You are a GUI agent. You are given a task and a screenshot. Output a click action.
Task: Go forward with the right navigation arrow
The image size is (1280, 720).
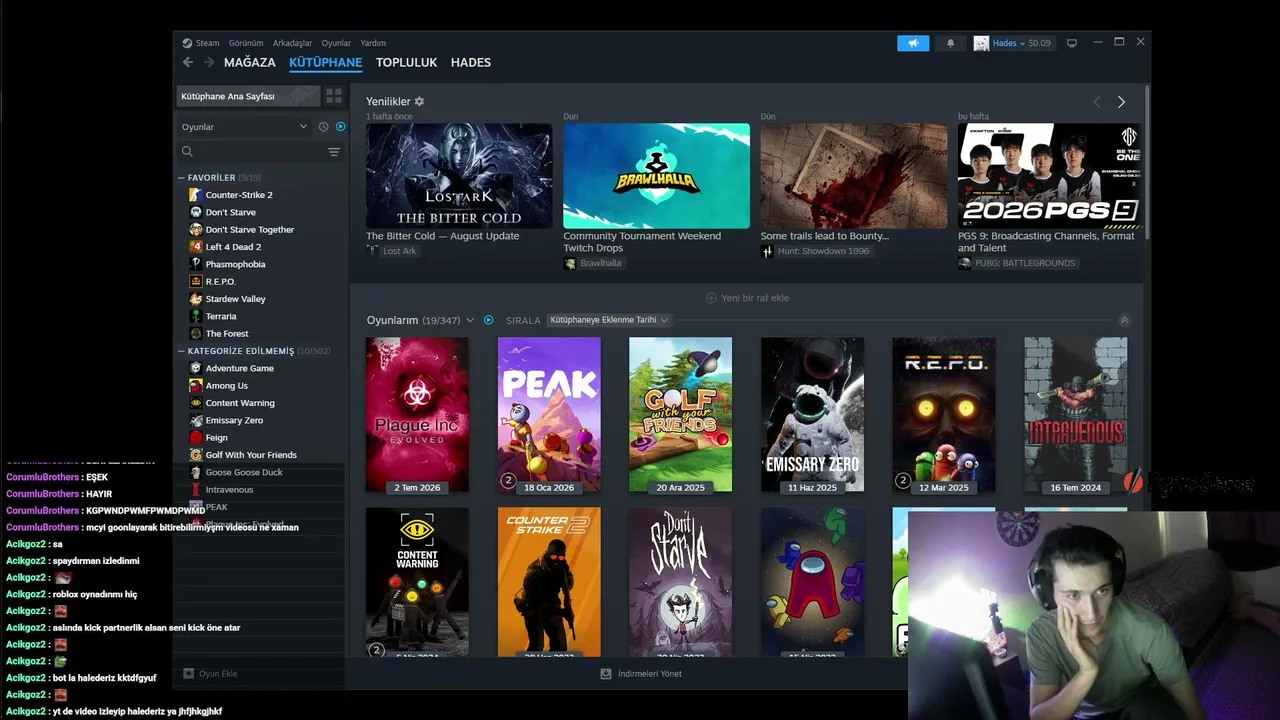pyautogui.click(x=209, y=62)
